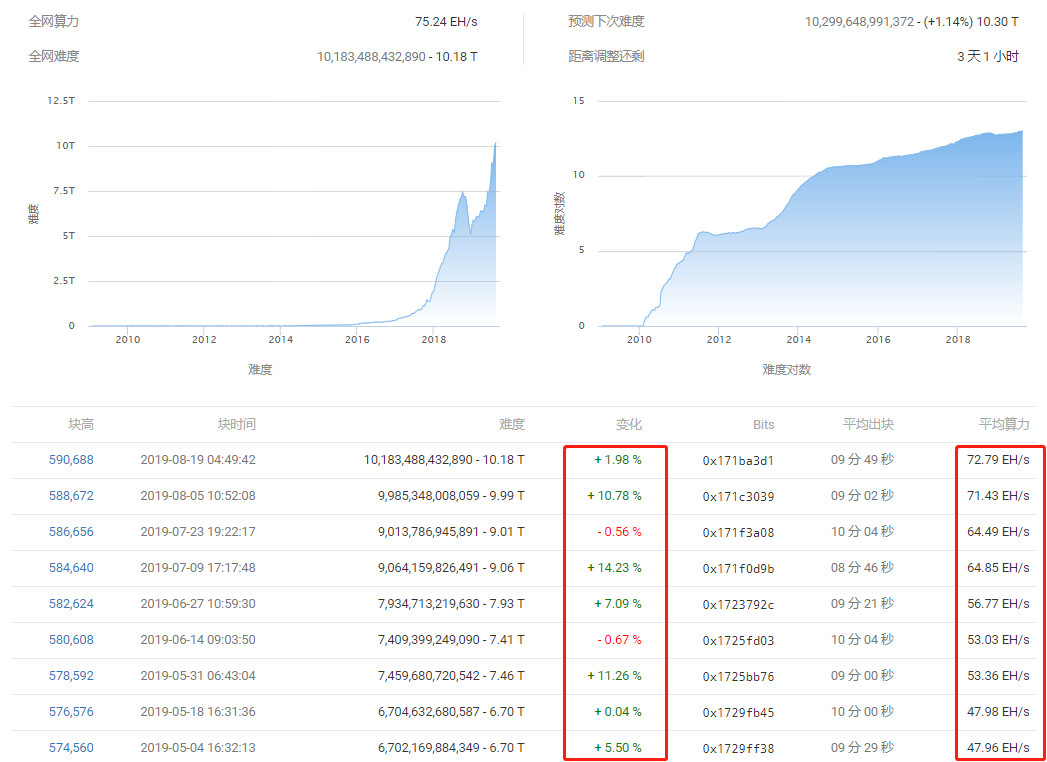Open block height 578,592 link
Viewport: 1047px width, 762px height.
coord(71,676)
